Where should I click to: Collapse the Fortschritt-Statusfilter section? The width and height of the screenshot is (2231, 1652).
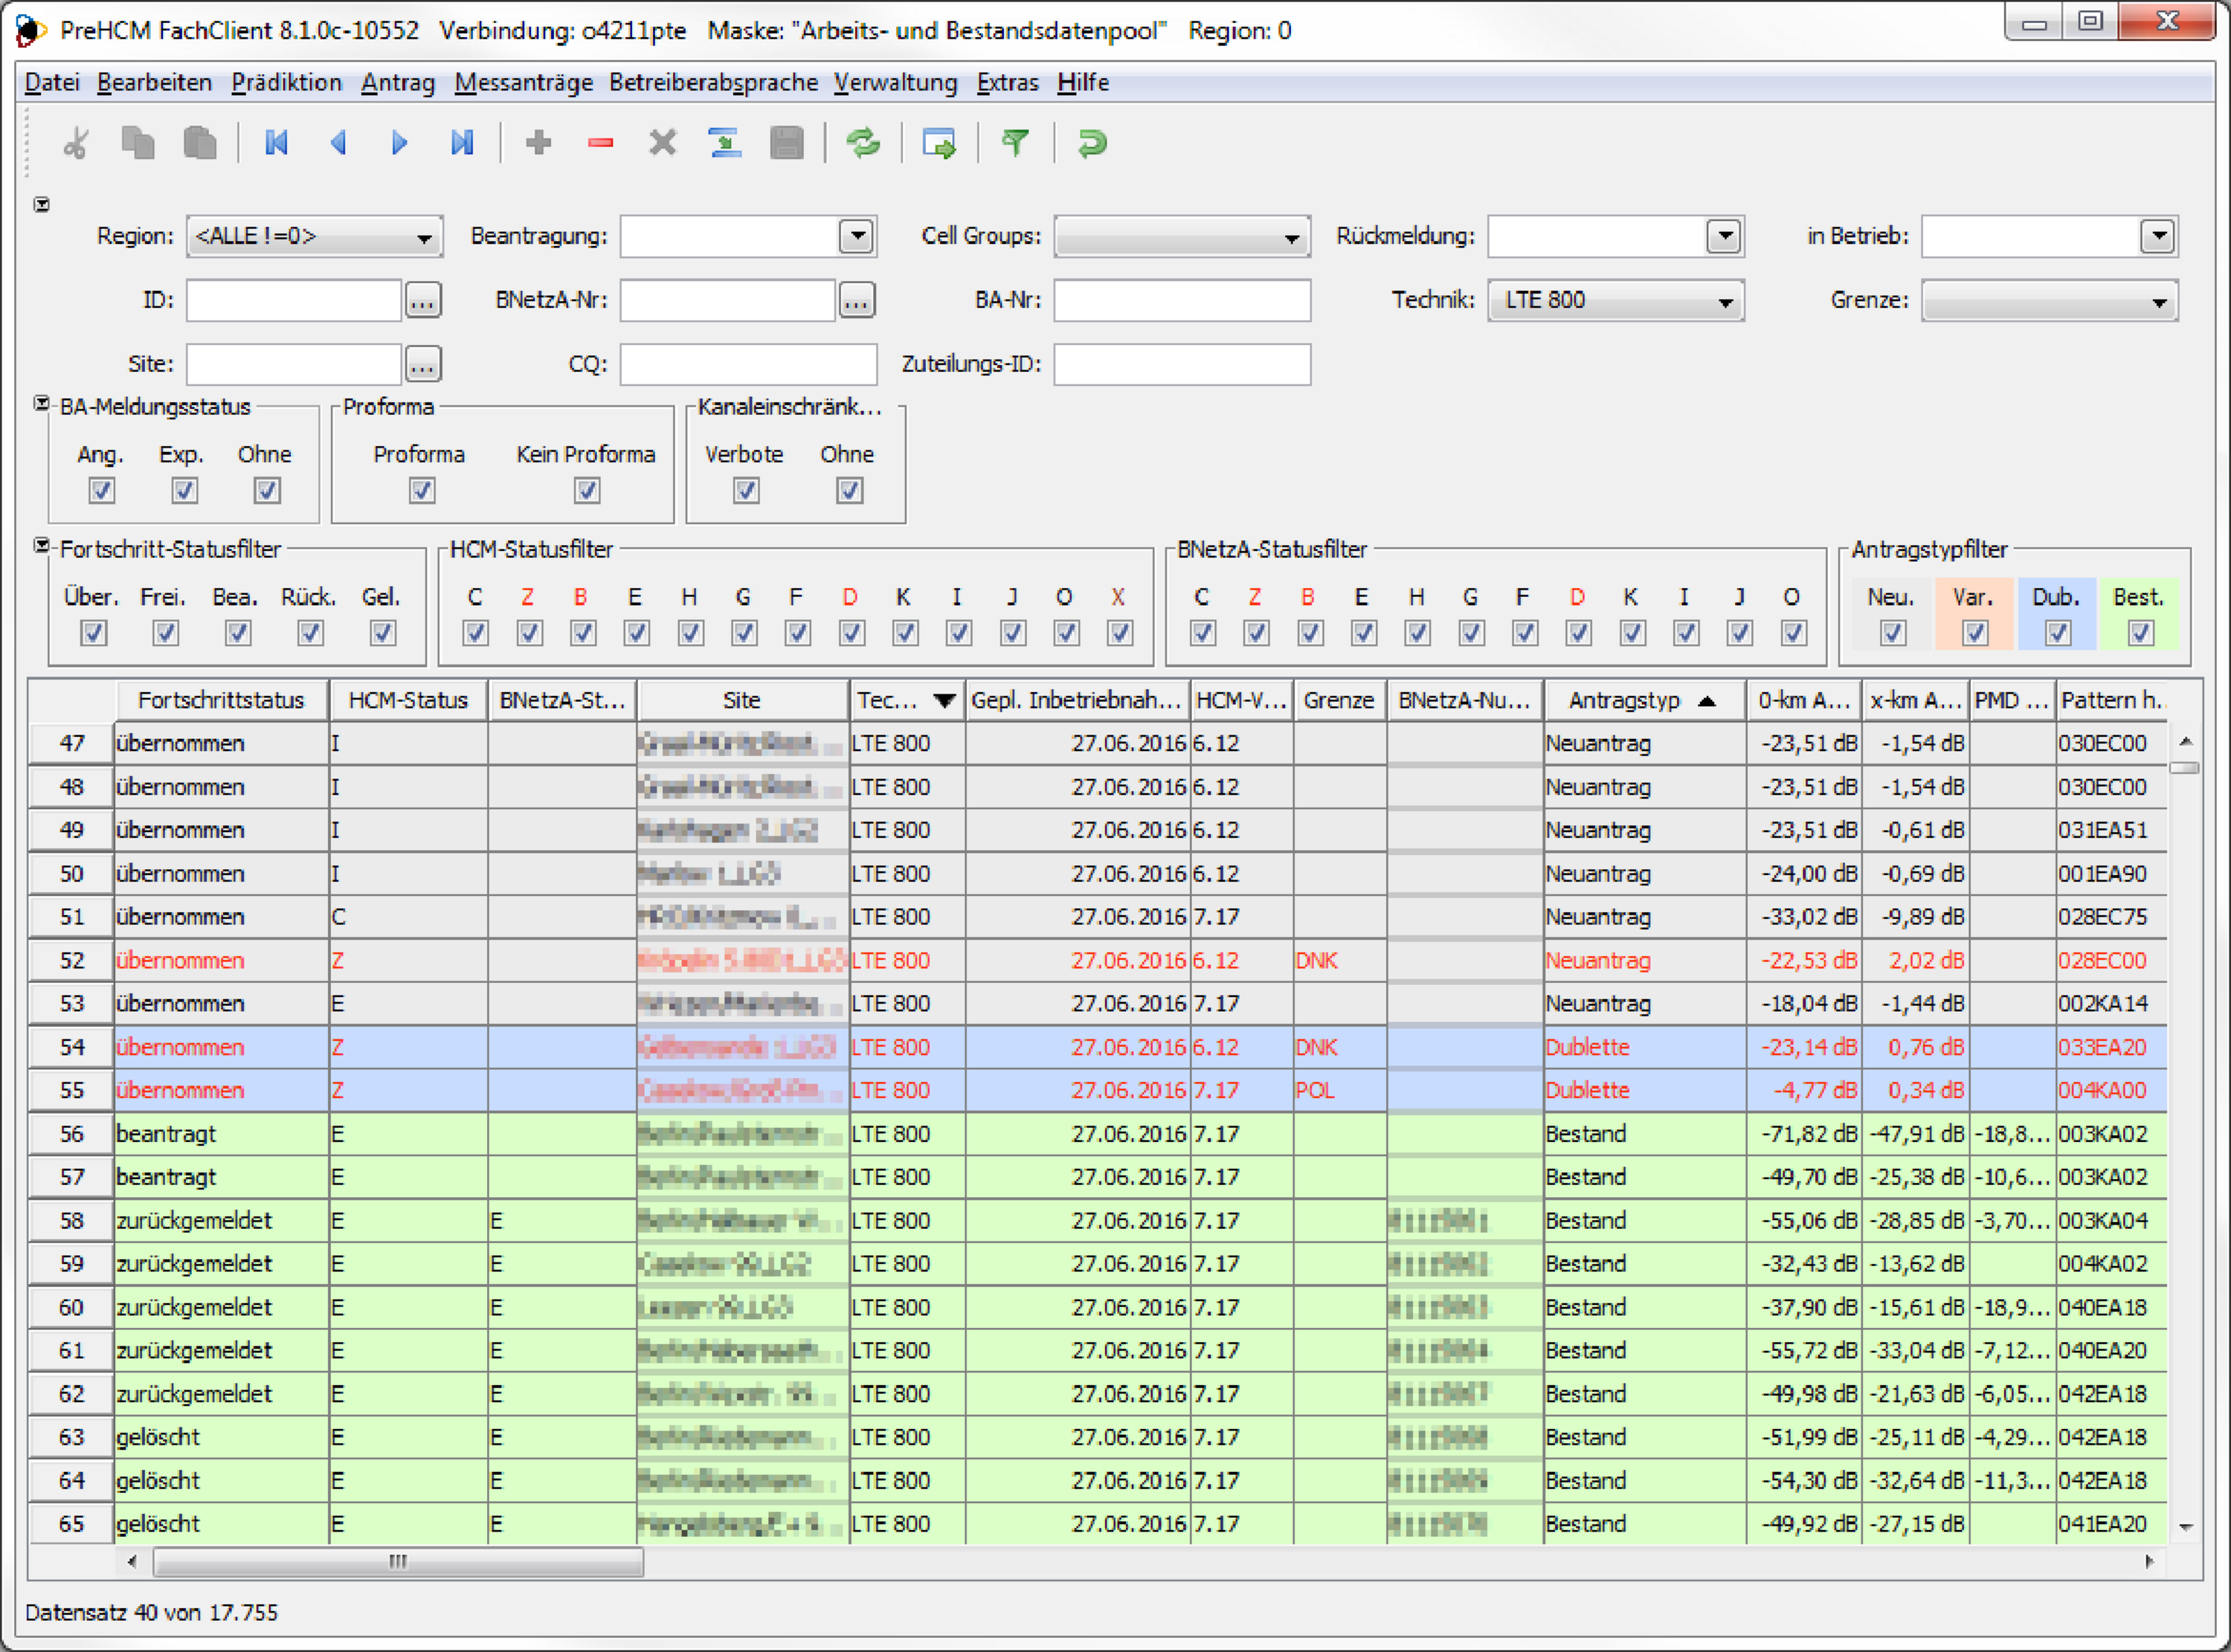pos(42,545)
